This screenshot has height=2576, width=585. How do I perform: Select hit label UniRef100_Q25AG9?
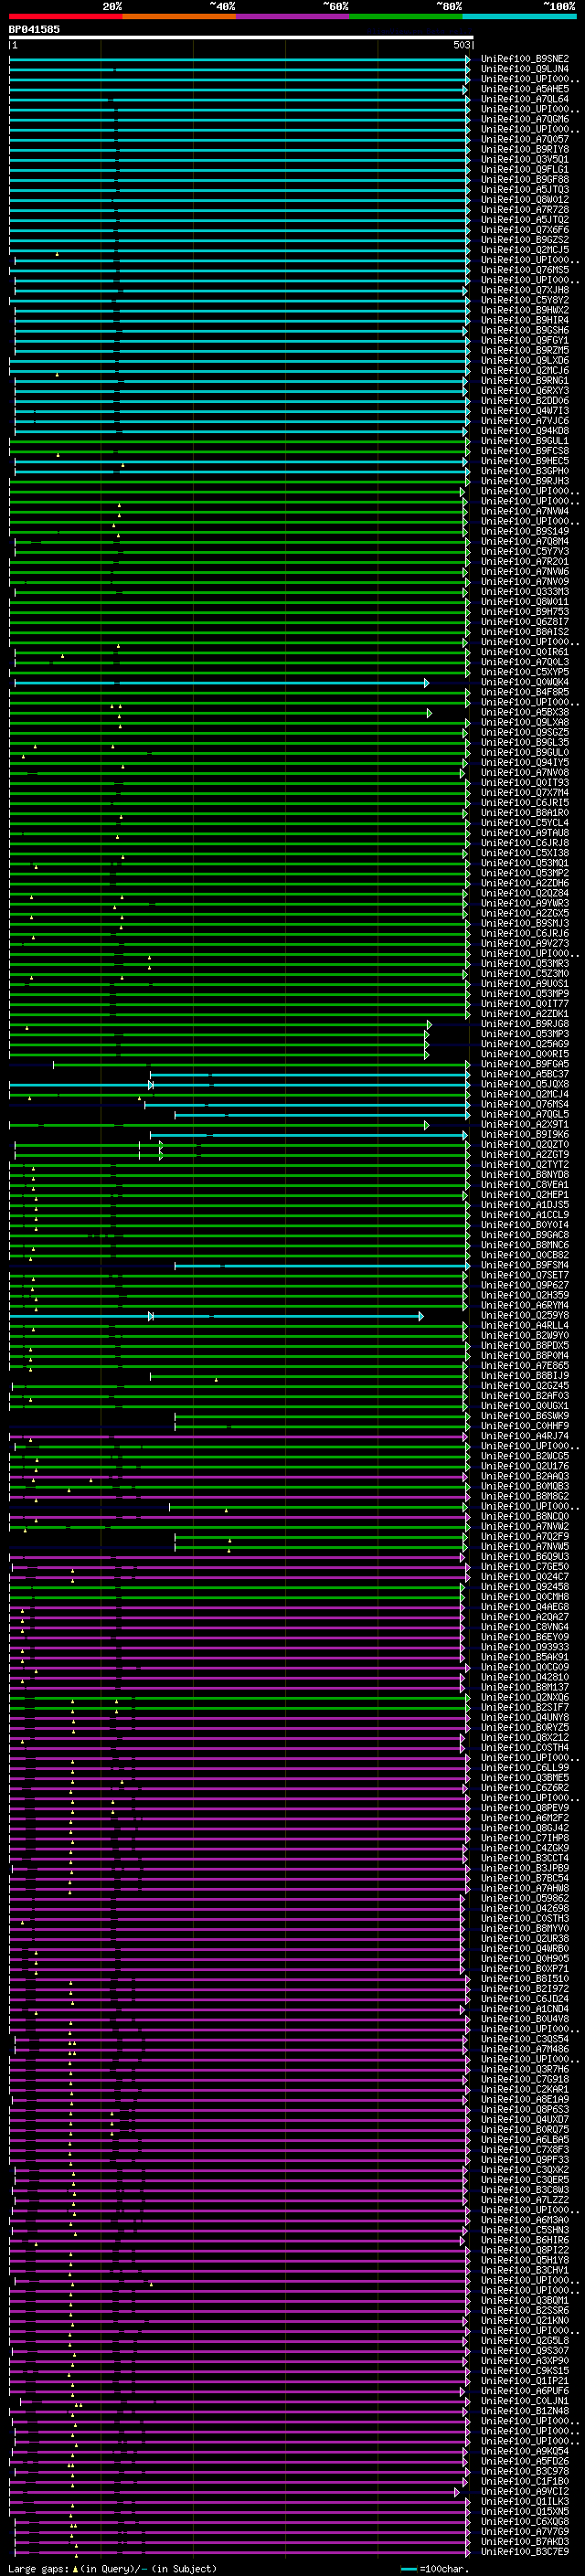[525, 1044]
